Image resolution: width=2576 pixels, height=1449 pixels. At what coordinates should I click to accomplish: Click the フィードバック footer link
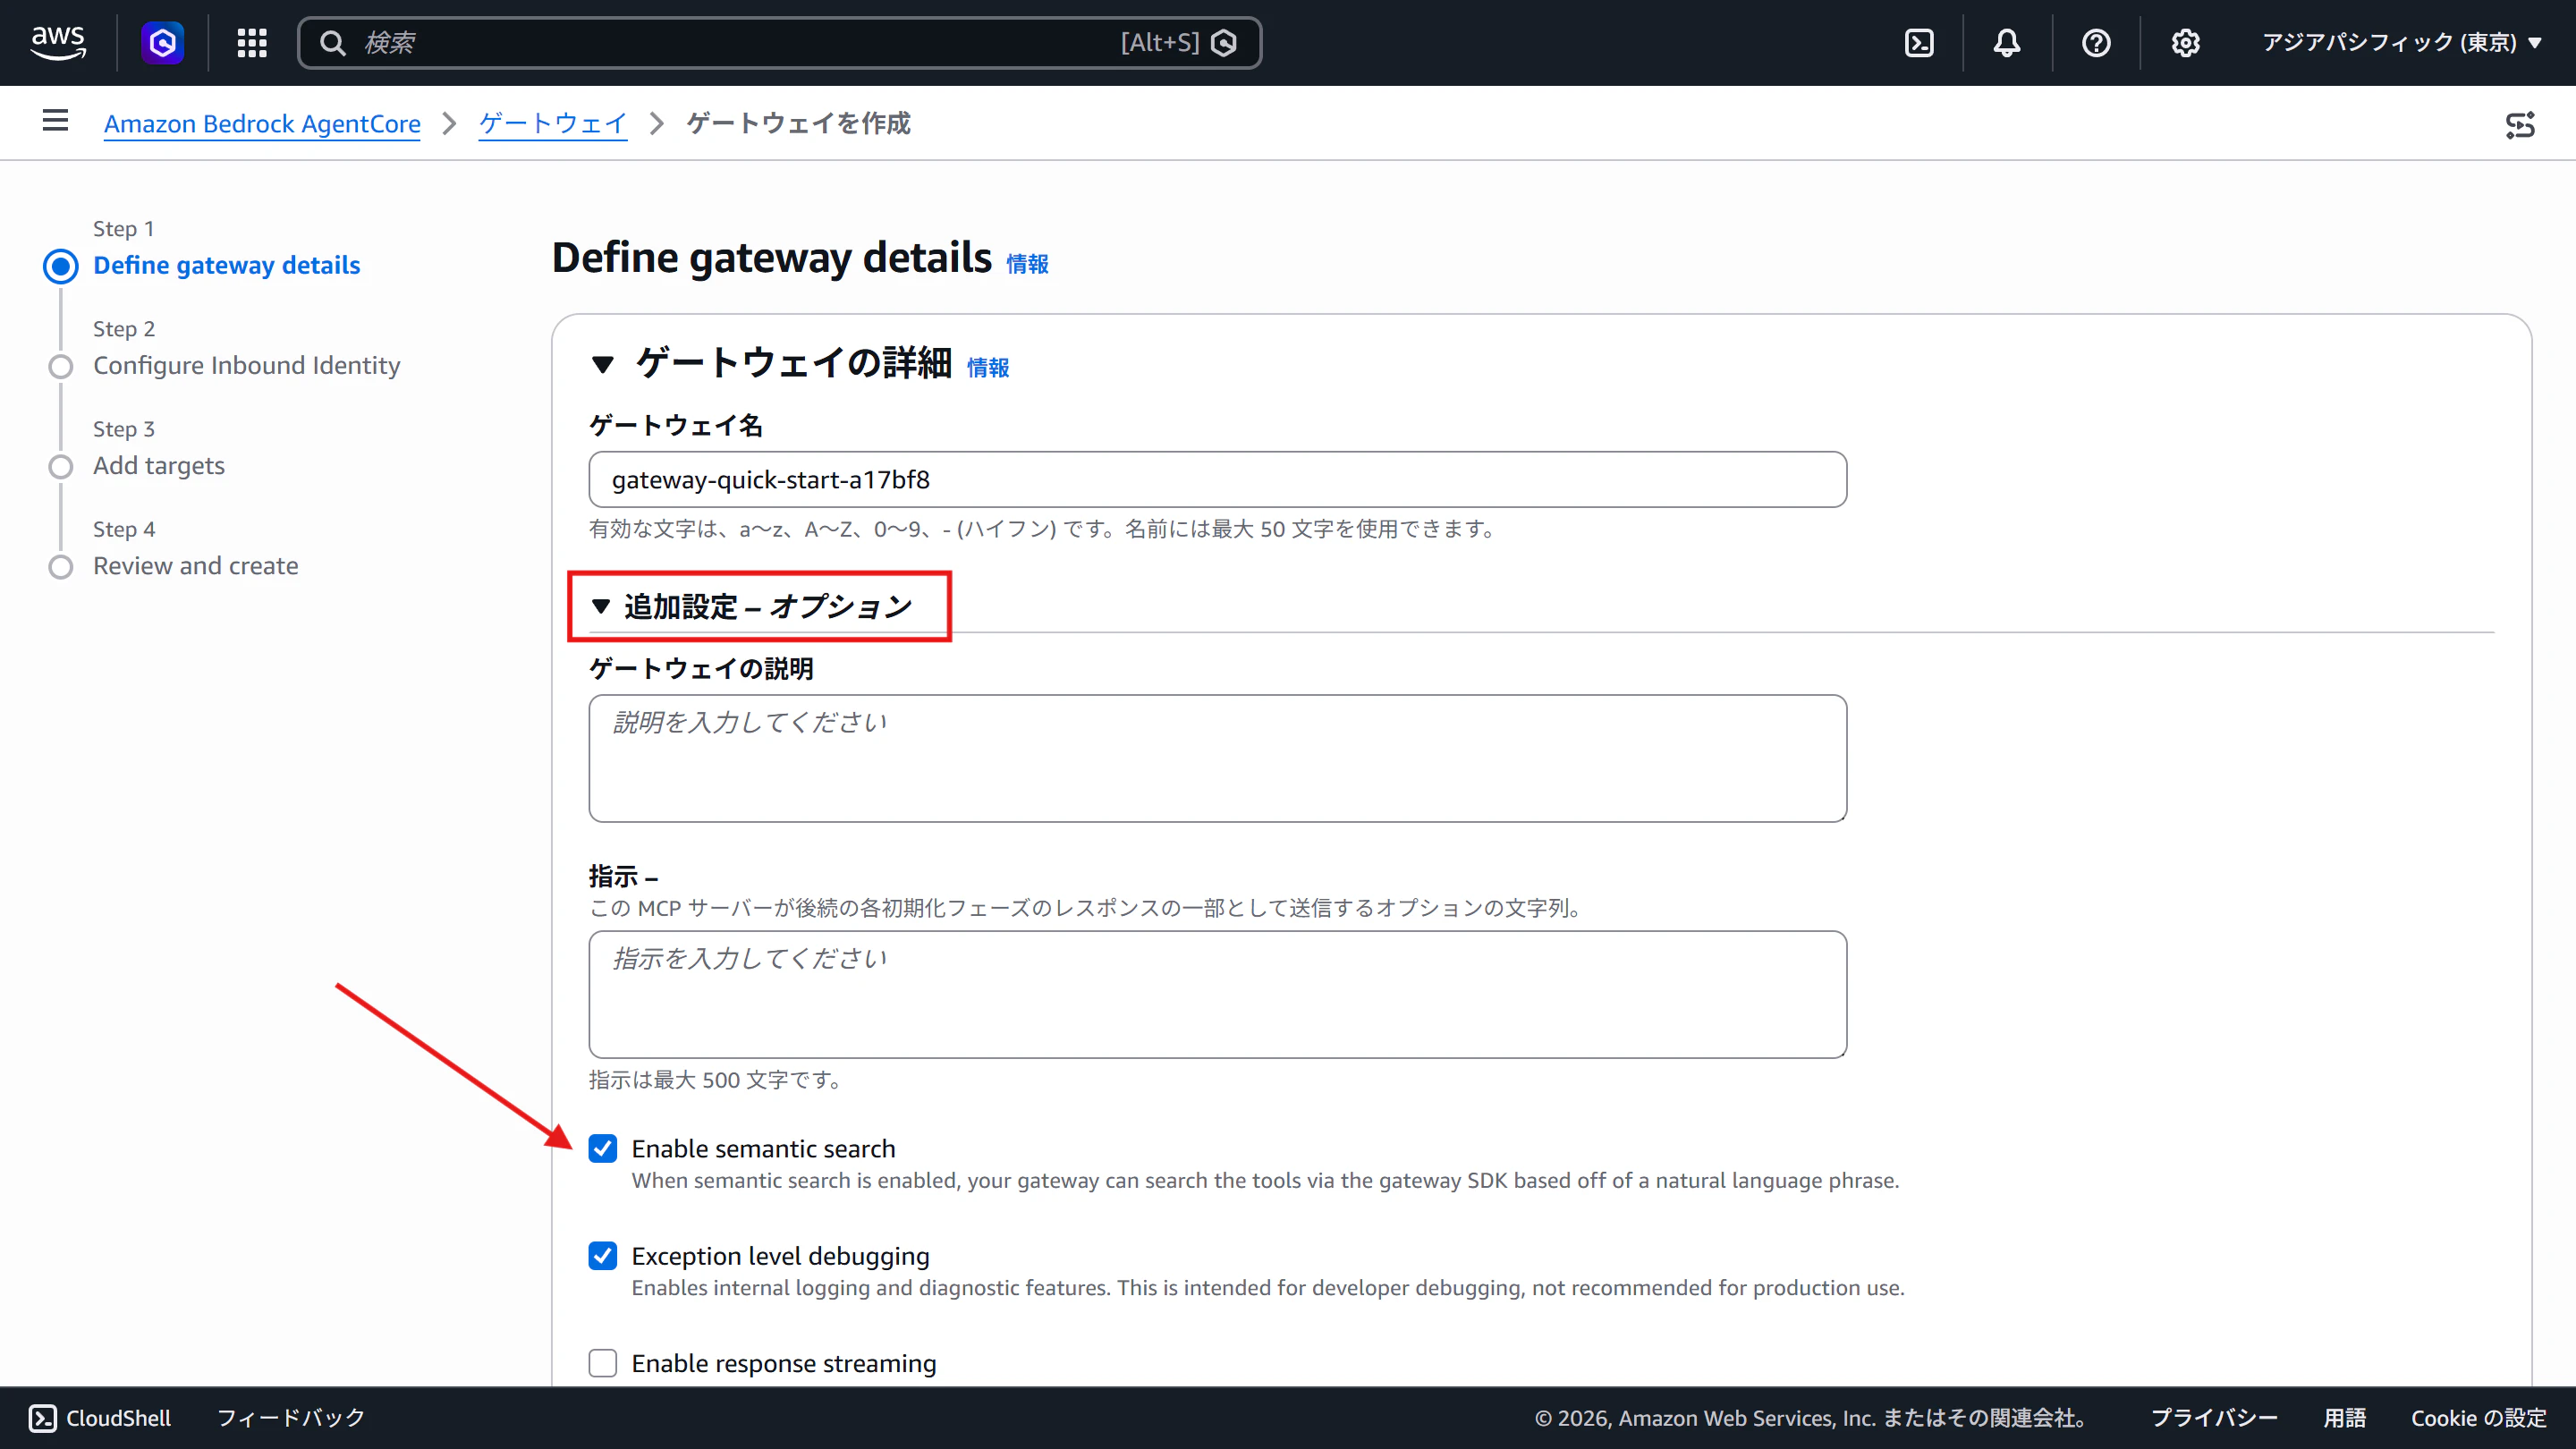[291, 1417]
